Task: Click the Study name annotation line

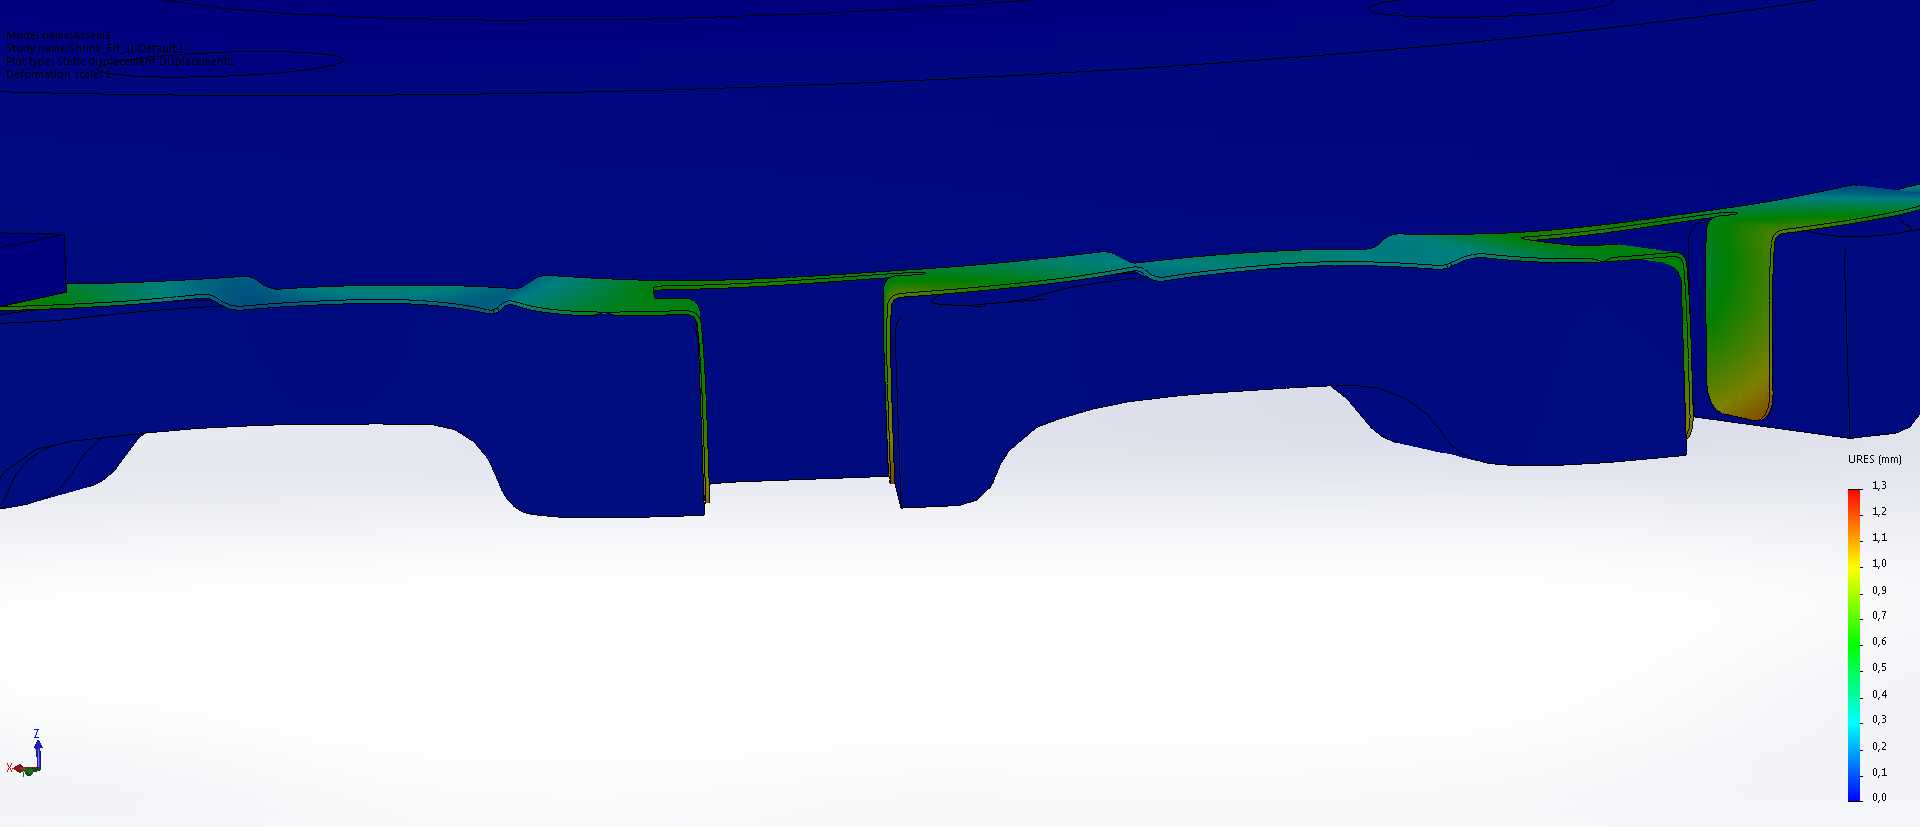Action: coord(94,48)
